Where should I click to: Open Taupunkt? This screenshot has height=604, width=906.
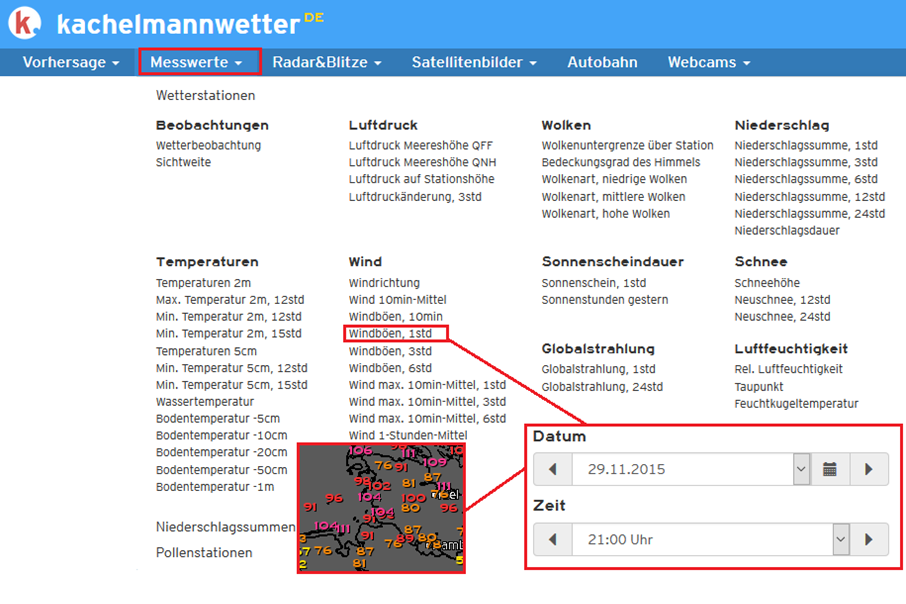pyautogui.click(x=759, y=387)
